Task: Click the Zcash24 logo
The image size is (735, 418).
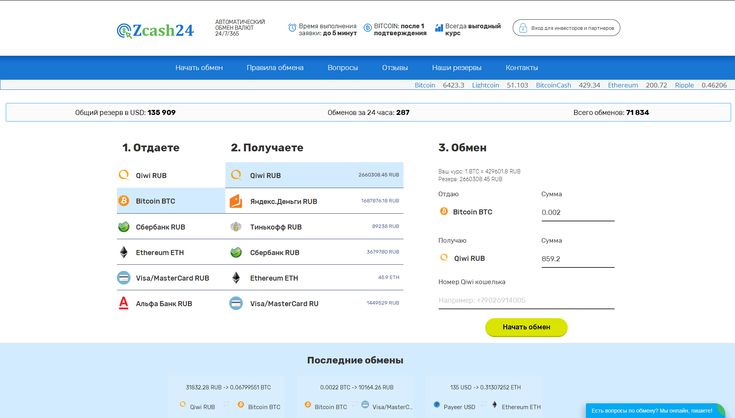Action: point(155,30)
